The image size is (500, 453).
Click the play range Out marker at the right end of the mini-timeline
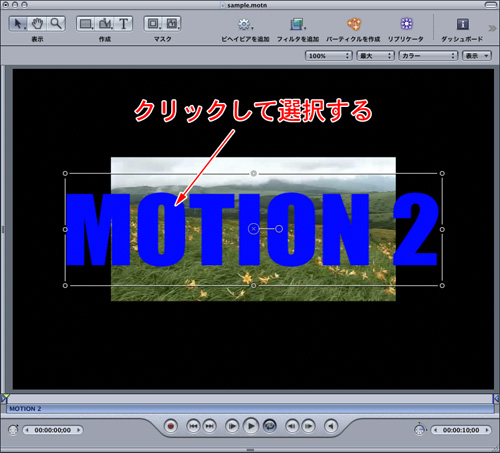(x=496, y=398)
